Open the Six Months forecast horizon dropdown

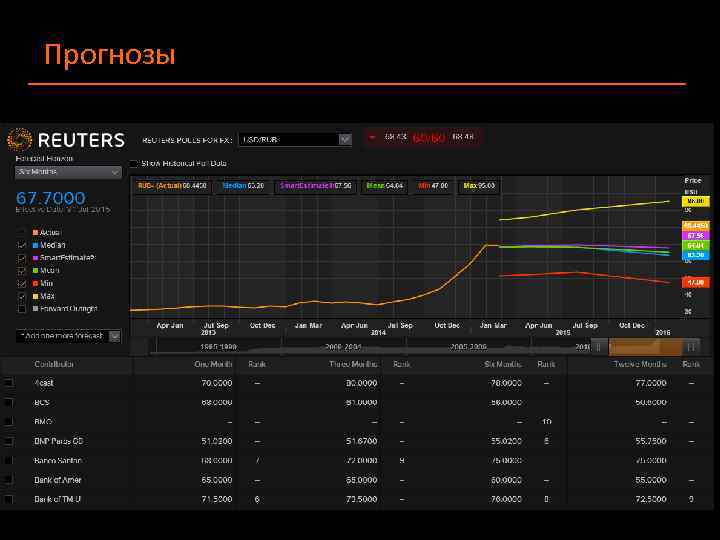[68, 172]
